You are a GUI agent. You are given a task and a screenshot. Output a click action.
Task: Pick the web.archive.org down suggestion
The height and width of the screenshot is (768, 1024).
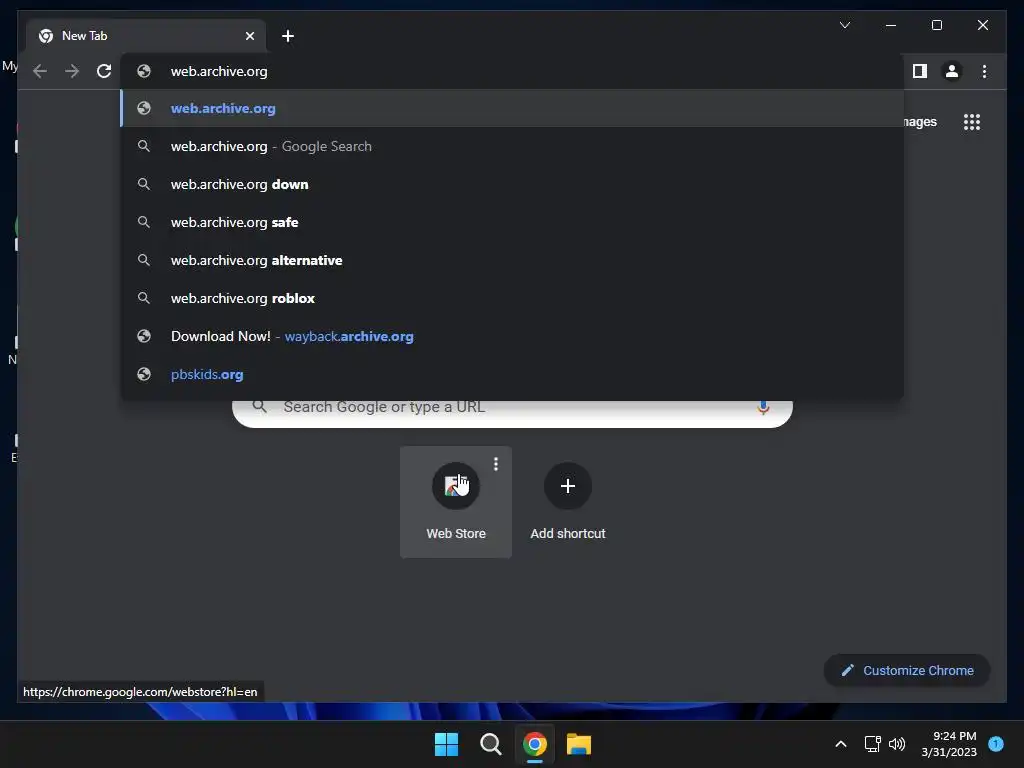point(512,184)
